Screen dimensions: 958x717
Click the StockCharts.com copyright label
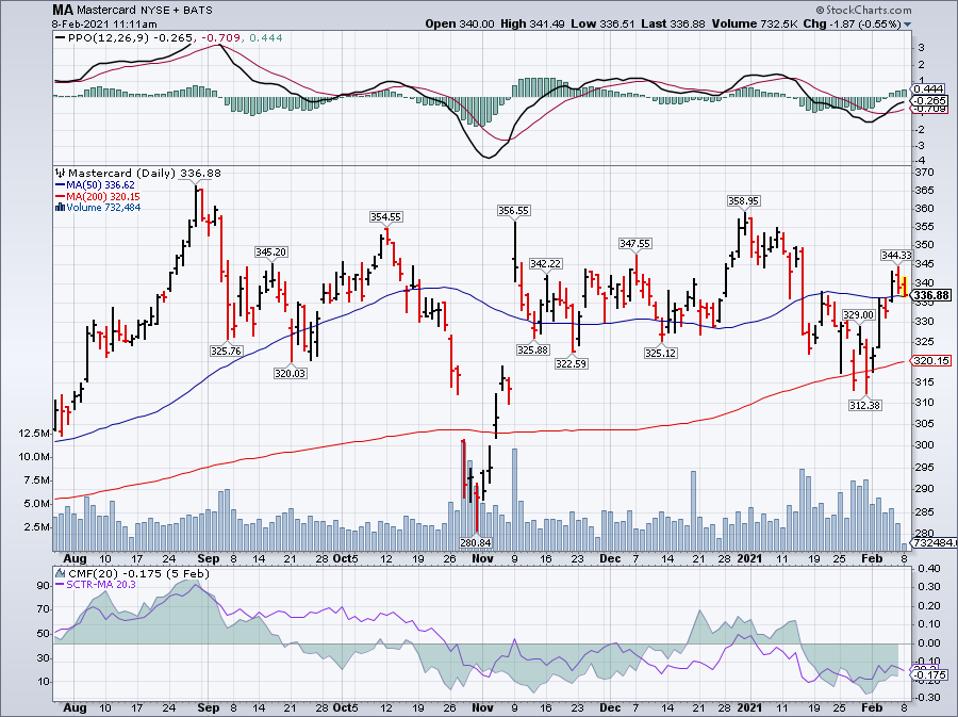coord(863,10)
